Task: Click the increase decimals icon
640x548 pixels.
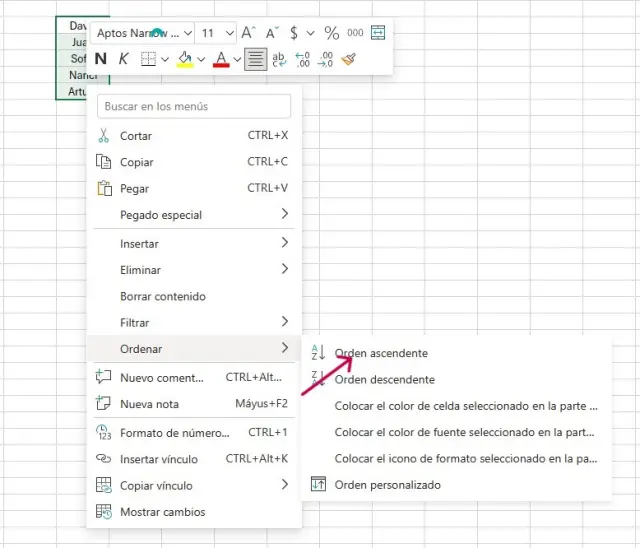Action: (303, 59)
